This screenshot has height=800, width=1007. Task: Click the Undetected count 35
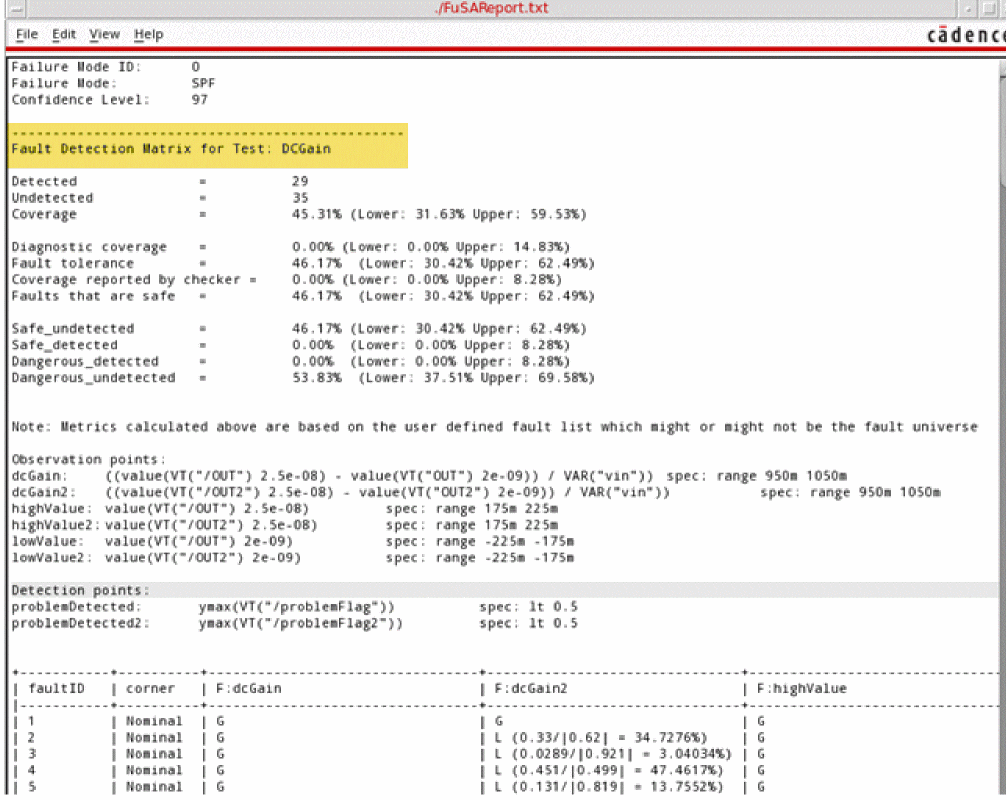click(x=299, y=198)
